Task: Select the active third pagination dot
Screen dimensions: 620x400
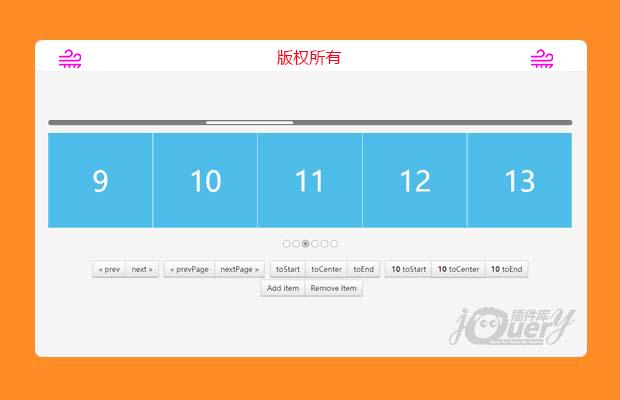Action: [306, 243]
